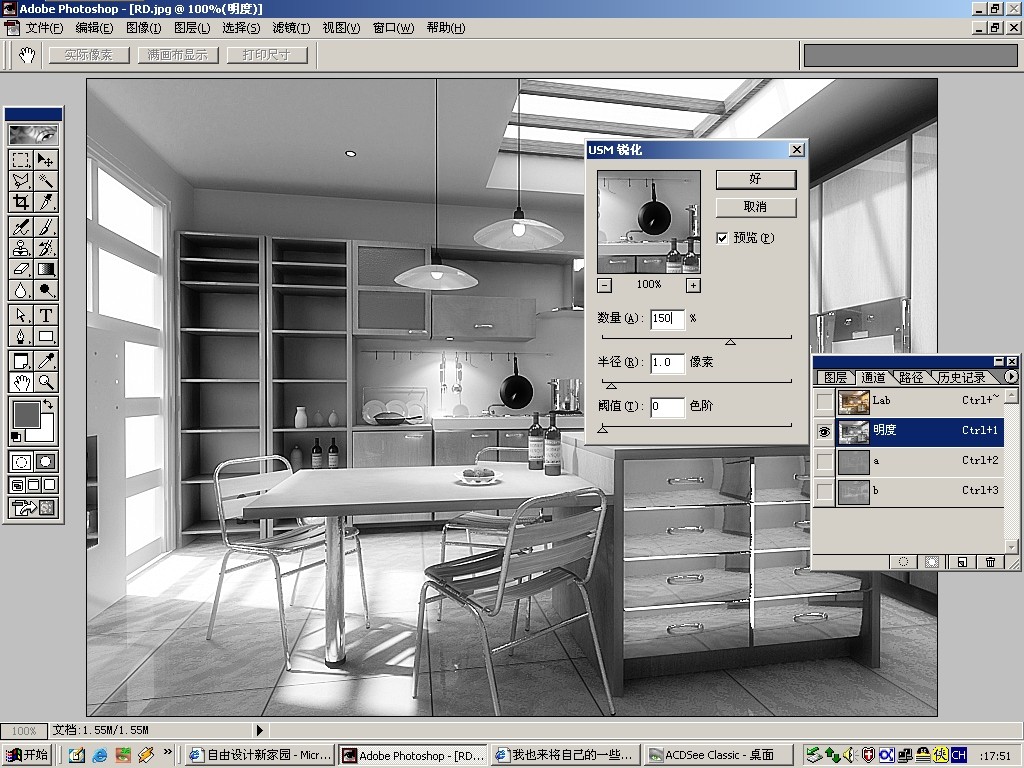
Task: Confirm sharpening with the 好 button
Action: pos(756,180)
